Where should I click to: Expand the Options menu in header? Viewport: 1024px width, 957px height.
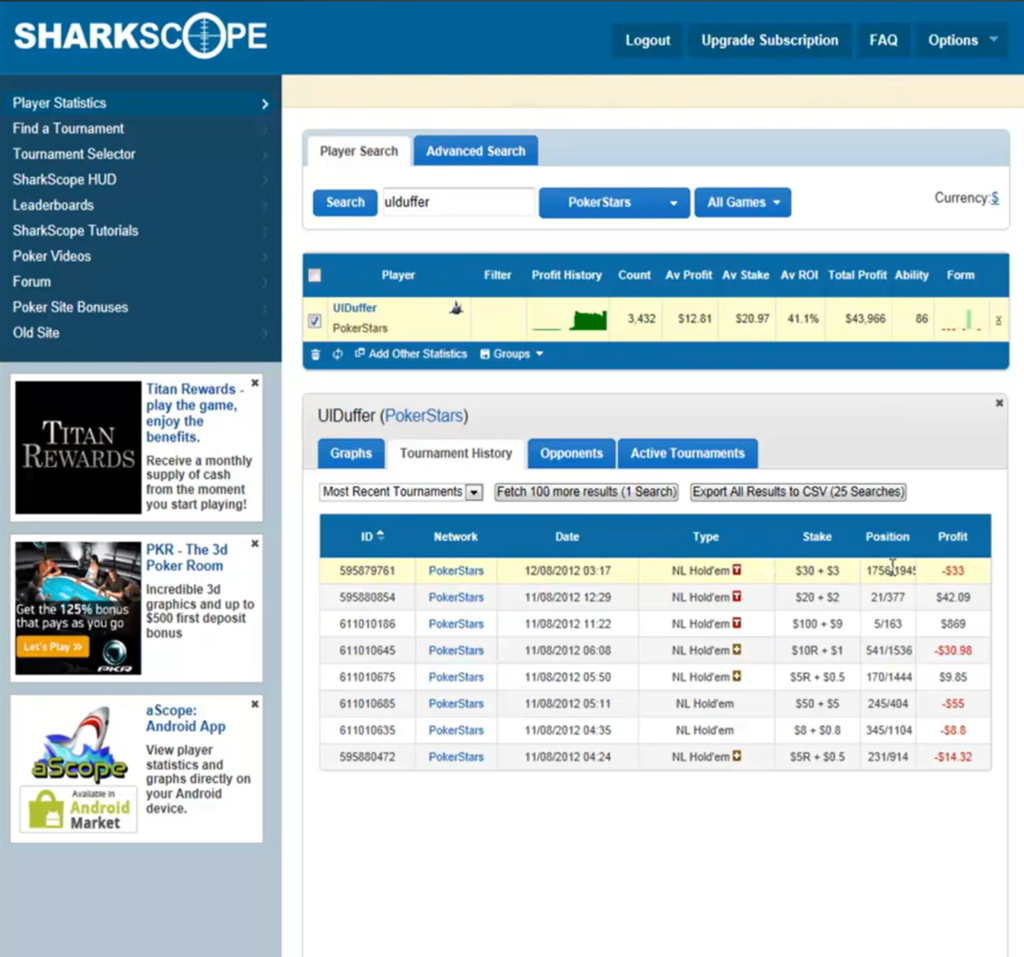pos(963,41)
